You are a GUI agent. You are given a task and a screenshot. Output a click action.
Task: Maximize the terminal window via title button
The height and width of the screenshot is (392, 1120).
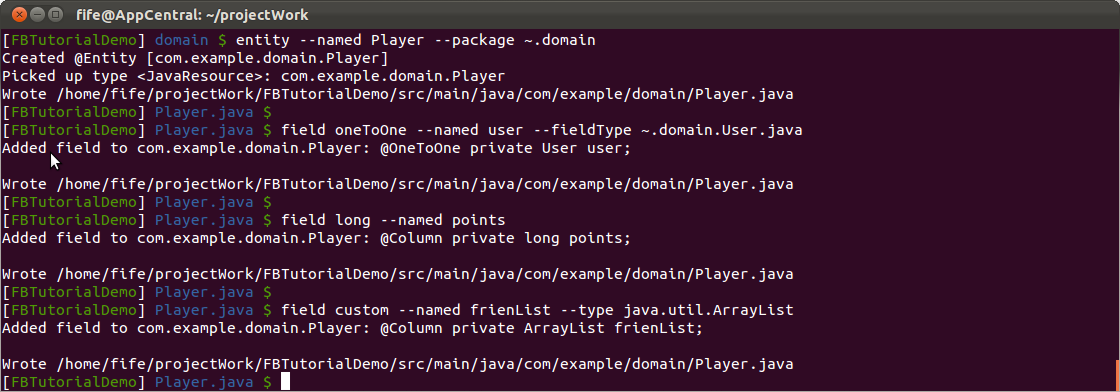54,14
